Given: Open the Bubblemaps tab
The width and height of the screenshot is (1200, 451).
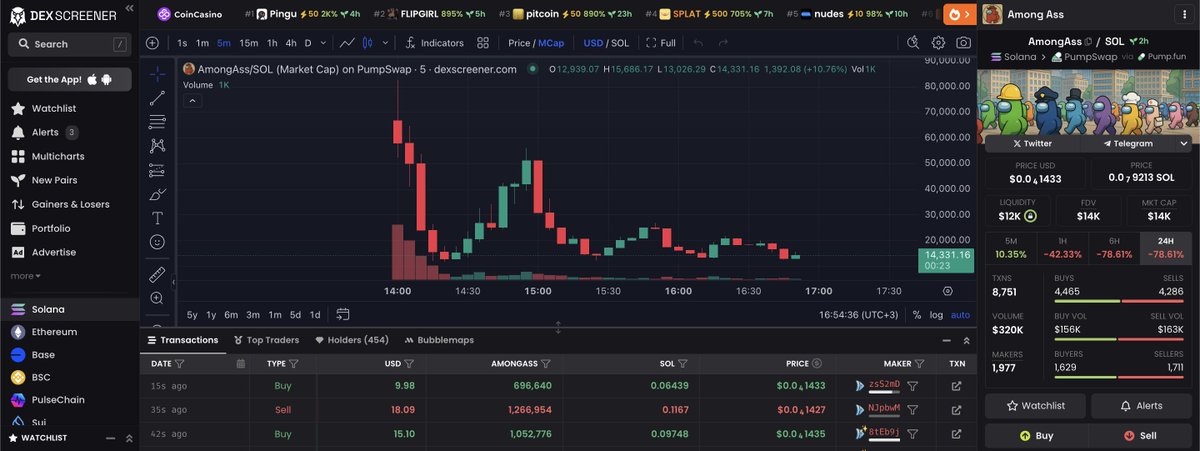Looking at the screenshot, I should tap(438, 340).
